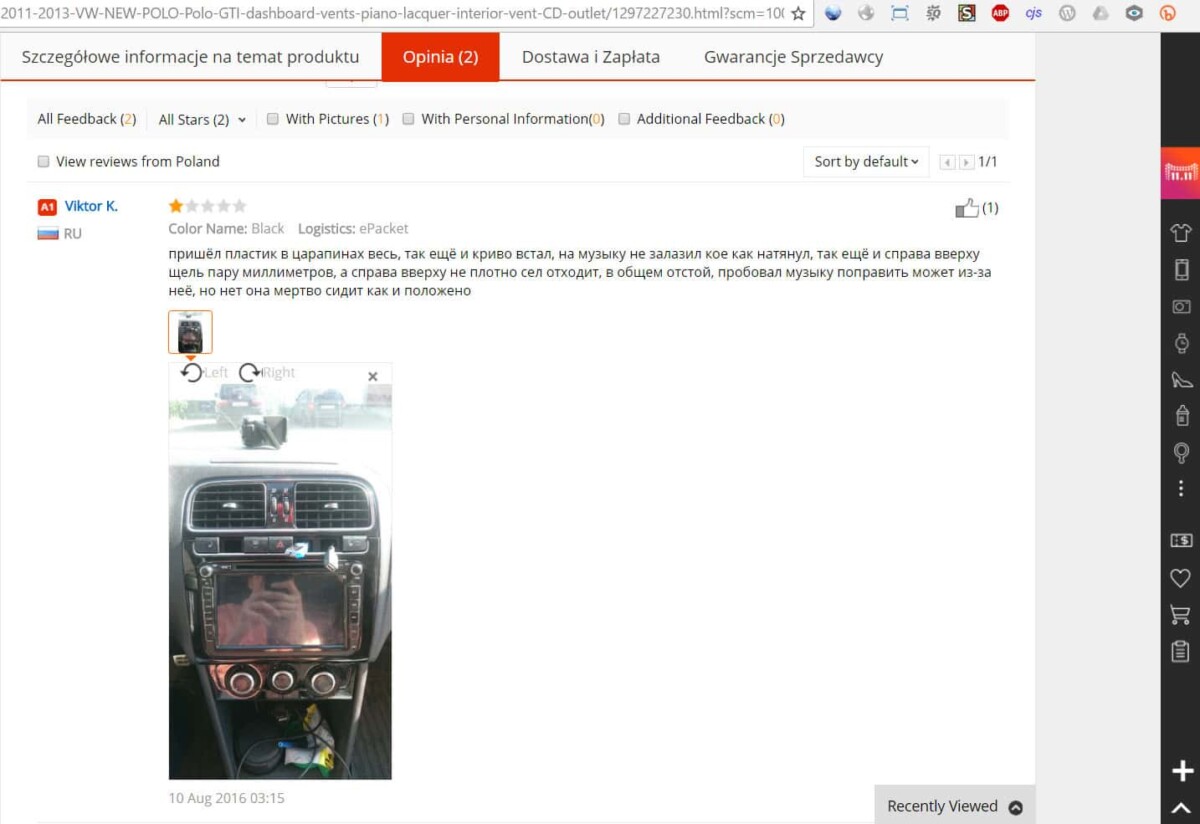Screen dimensions: 1200x824
Task: Open the 11.11 sale banner in sidebar
Action: coord(1181,172)
